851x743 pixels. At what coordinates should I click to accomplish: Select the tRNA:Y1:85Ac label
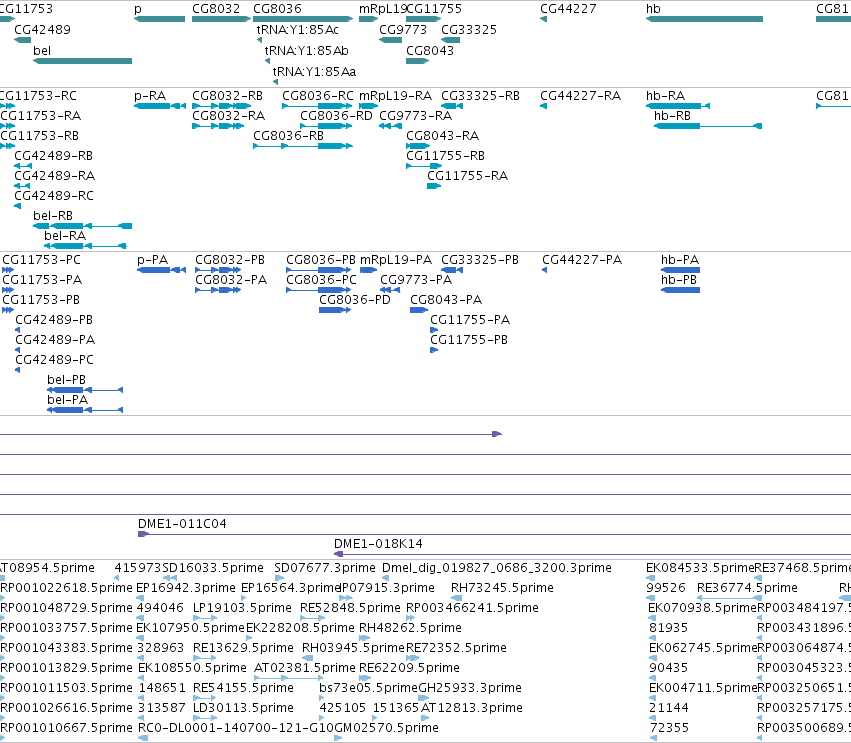click(x=297, y=30)
